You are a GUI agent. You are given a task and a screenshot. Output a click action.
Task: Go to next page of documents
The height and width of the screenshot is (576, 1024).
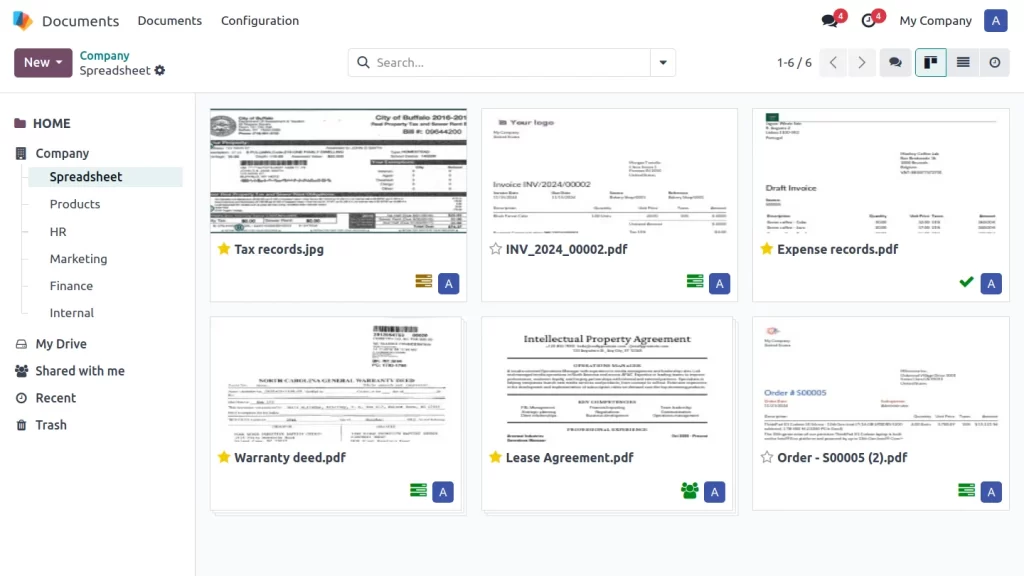pos(862,62)
